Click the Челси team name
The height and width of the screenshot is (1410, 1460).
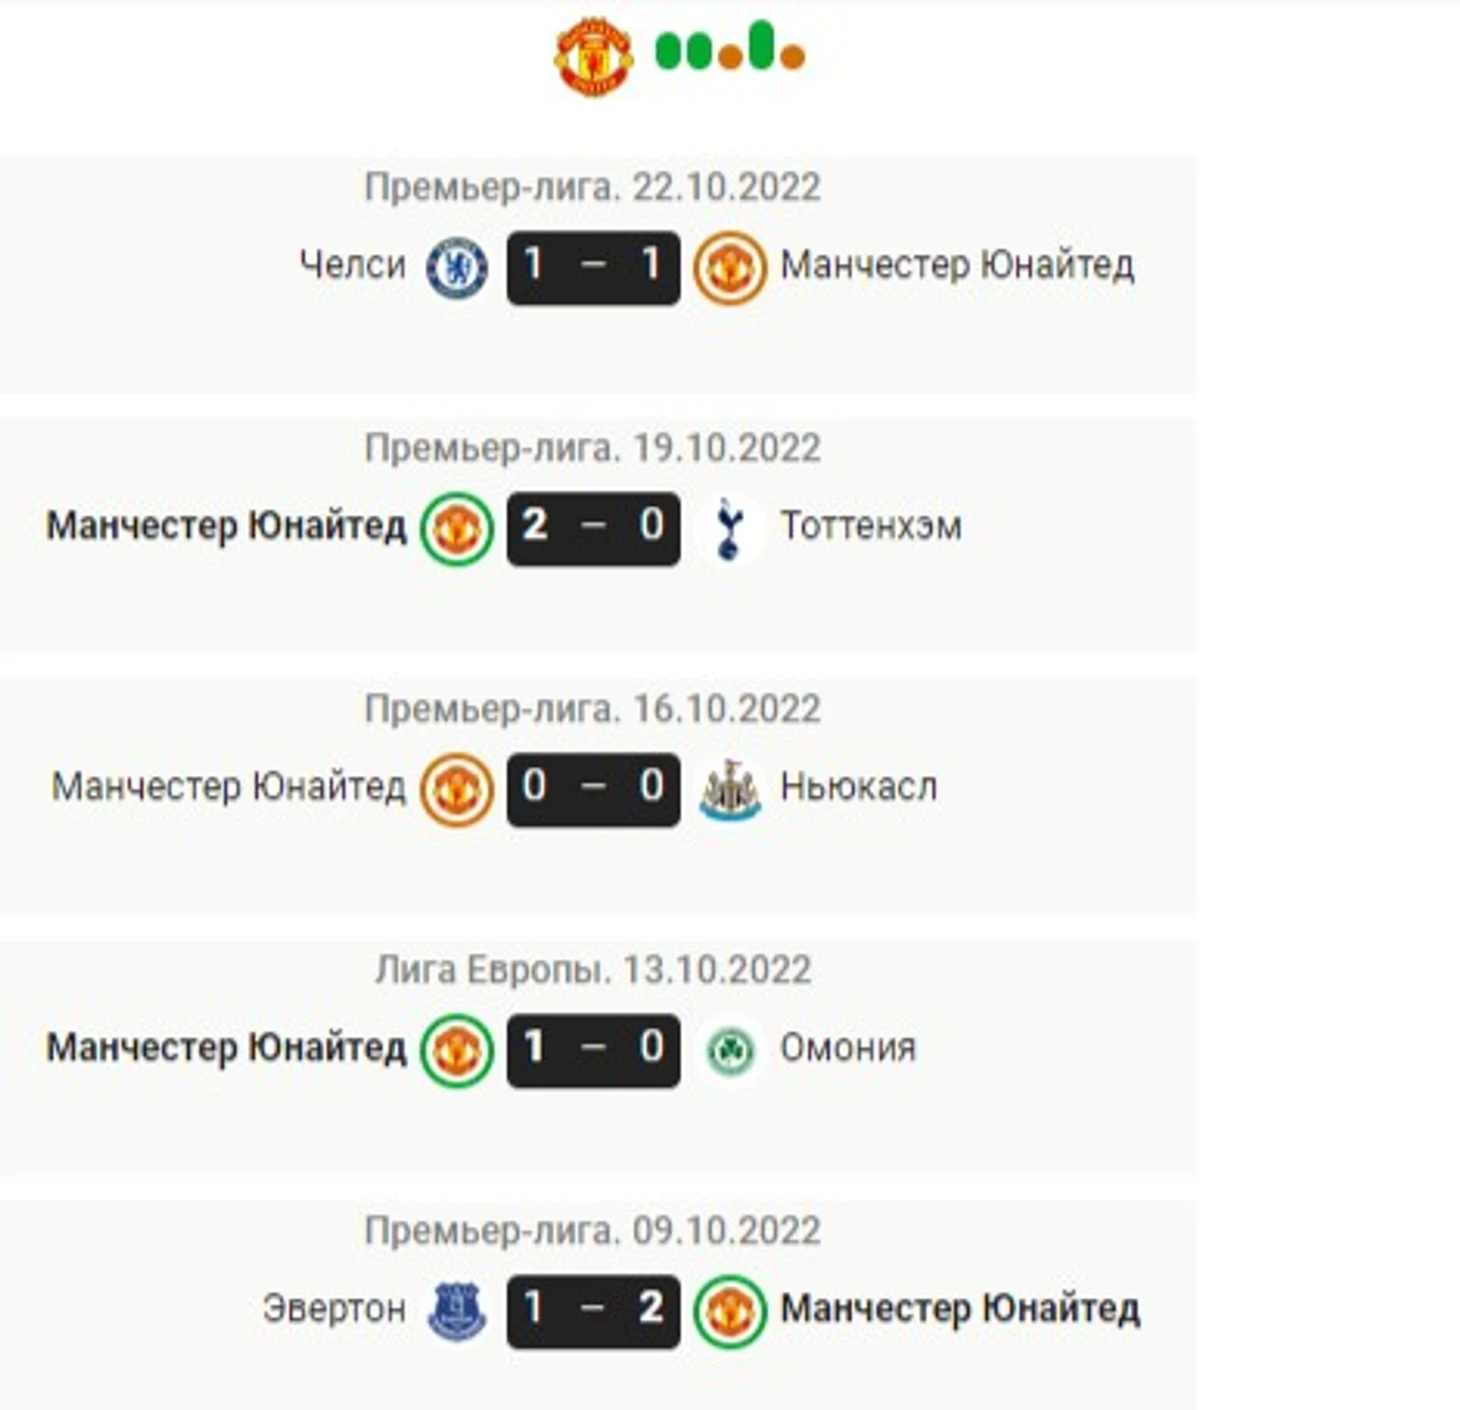tap(353, 265)
